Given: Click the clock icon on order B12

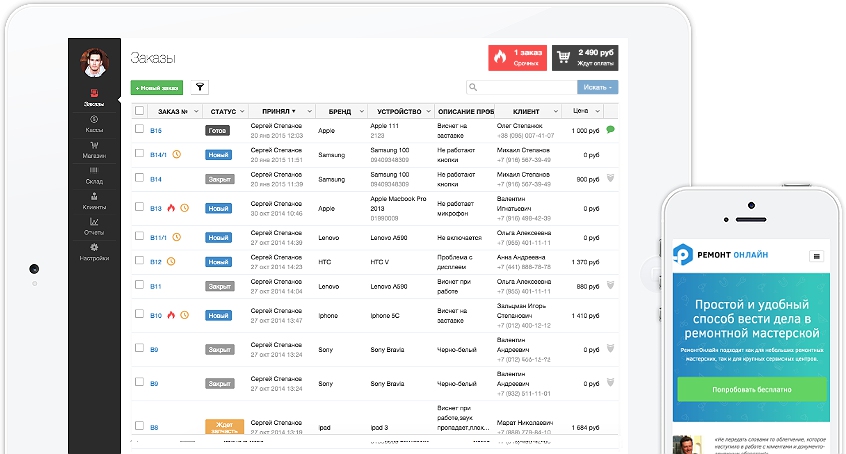Looking at the screenshot, I should (171, 261).
